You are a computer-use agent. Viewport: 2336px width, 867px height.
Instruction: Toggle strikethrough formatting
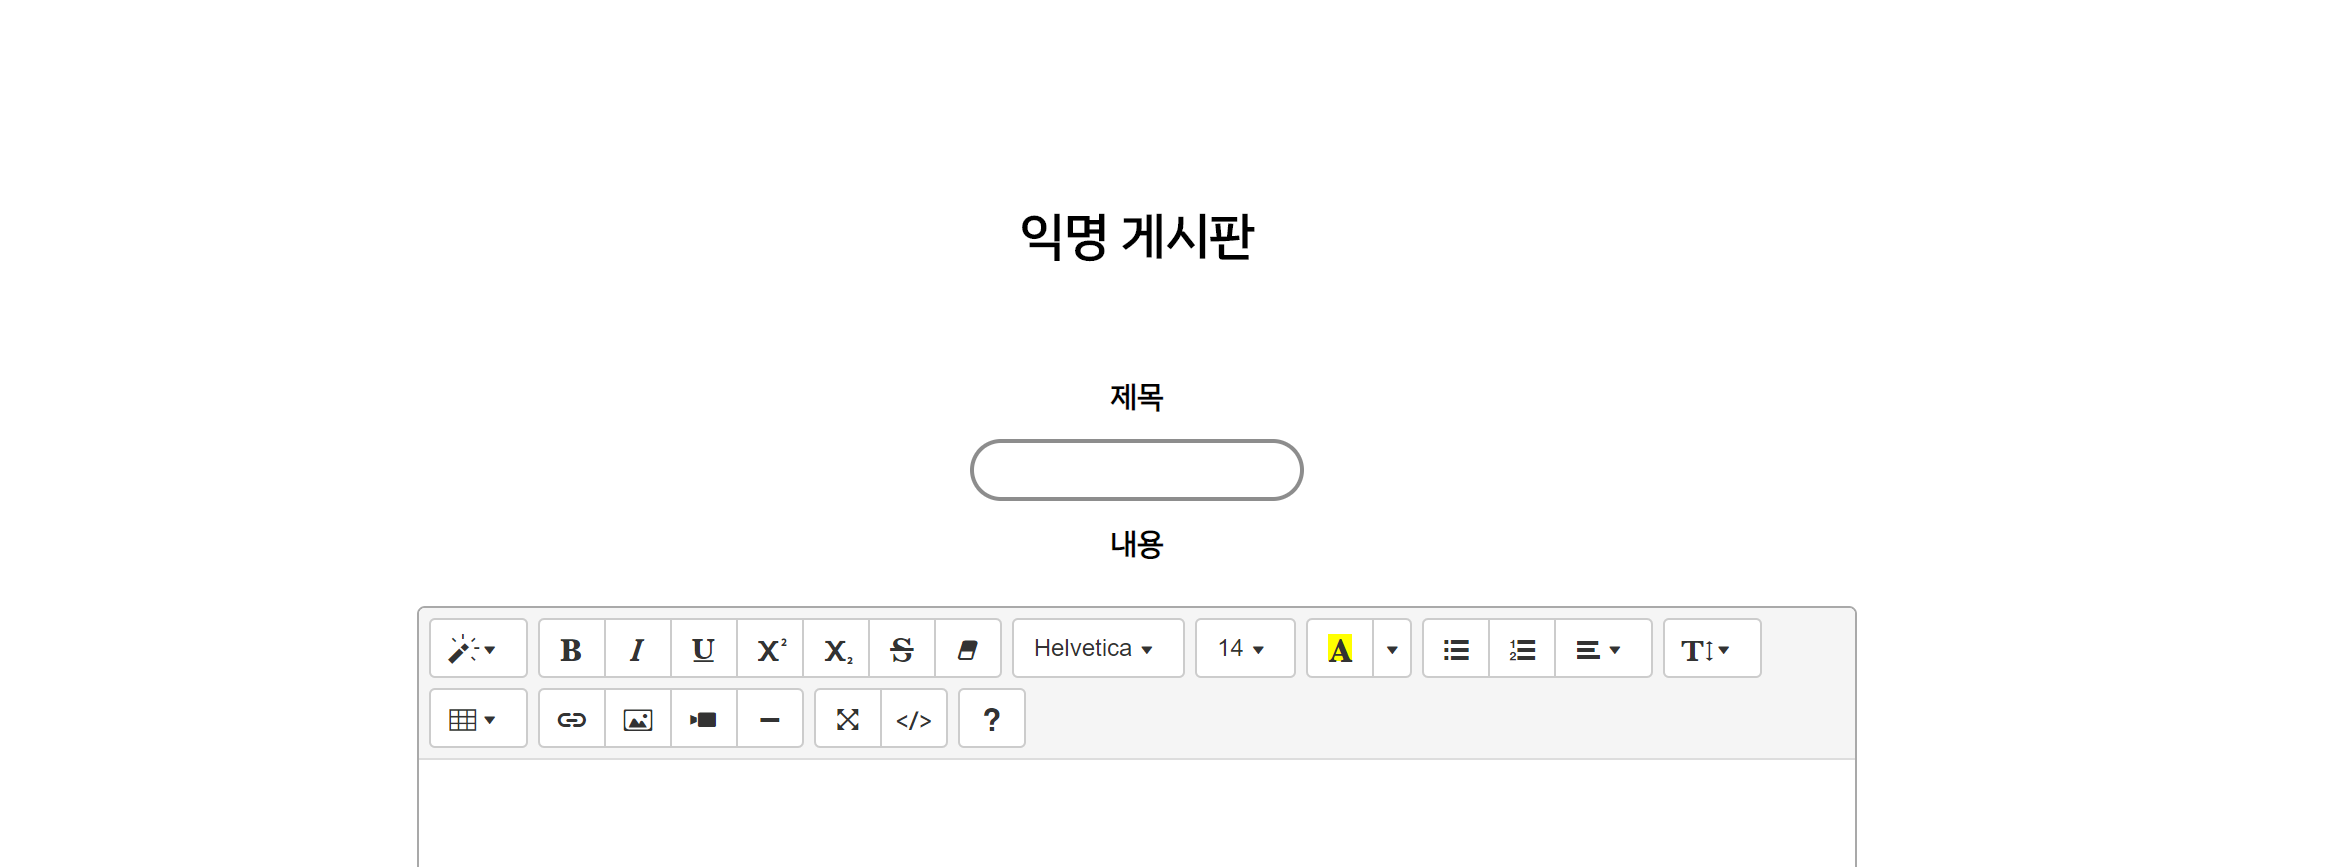click(x=901, y=649)
